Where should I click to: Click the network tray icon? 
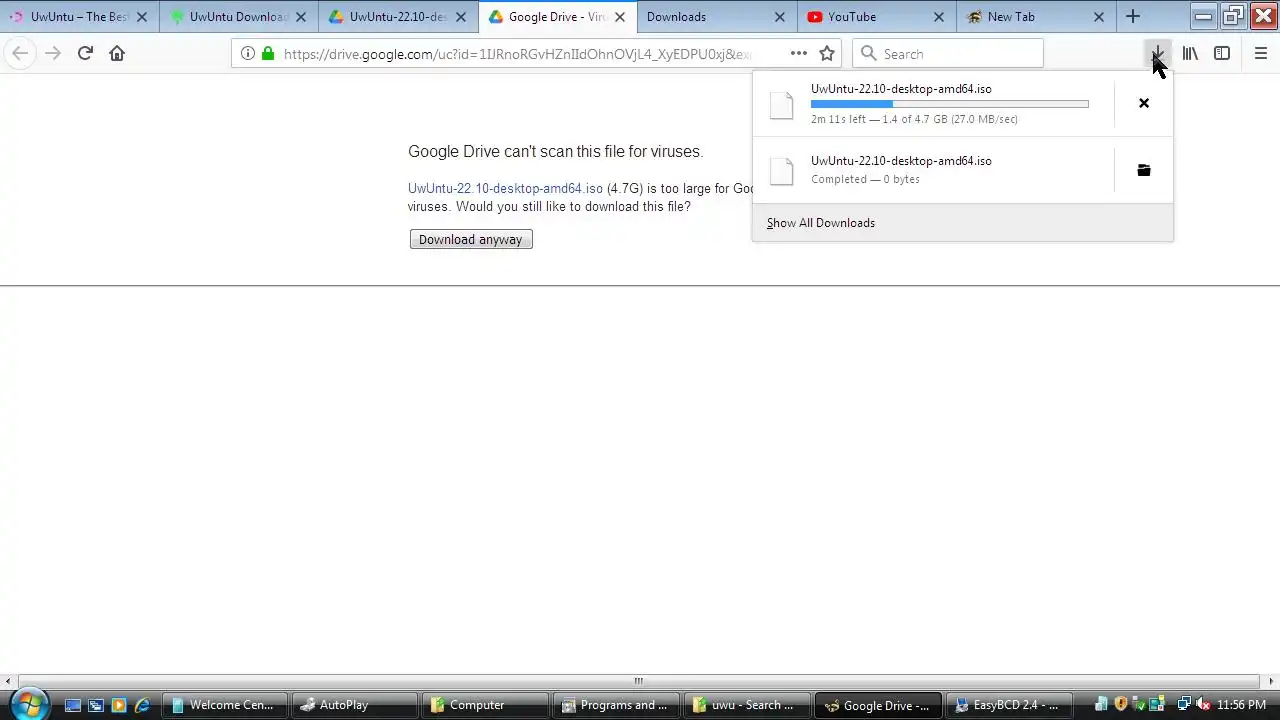point(1184,705)
